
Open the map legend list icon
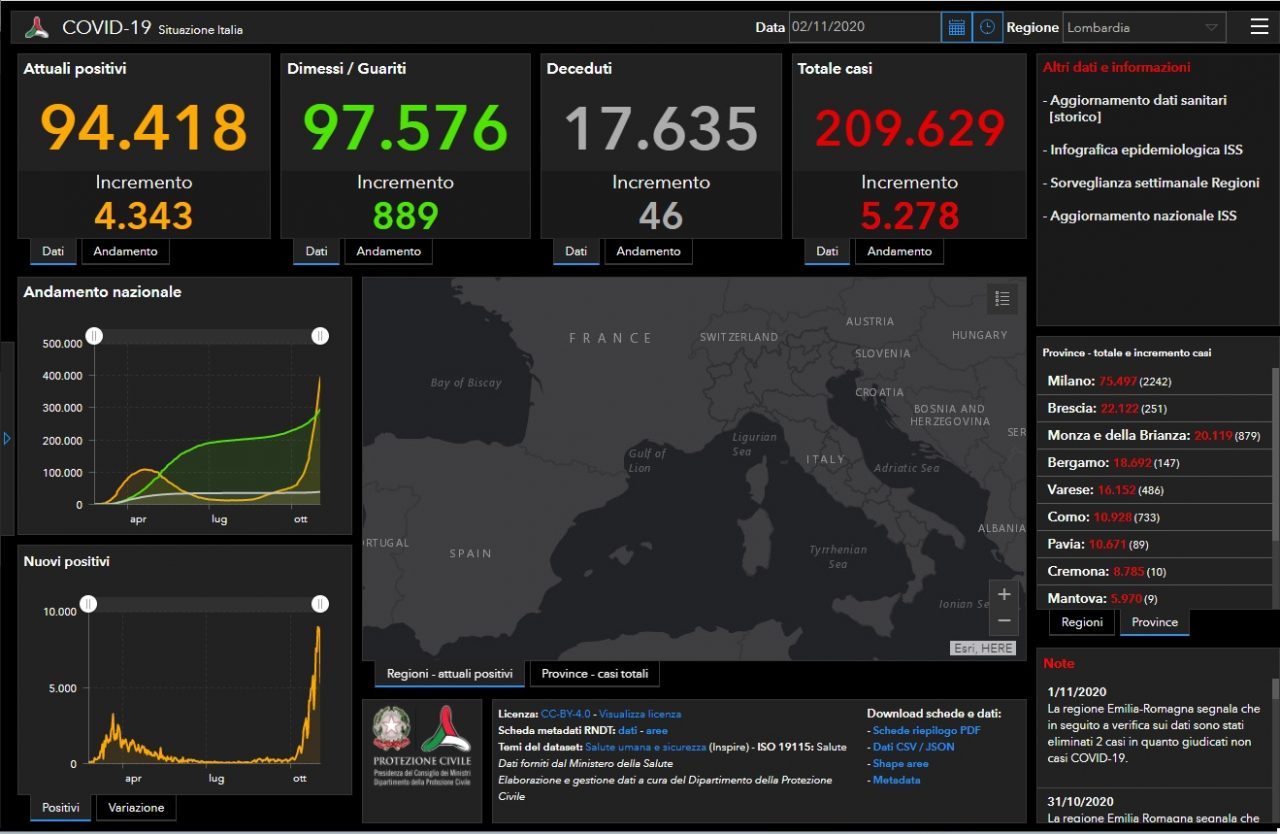(1003, 298)
